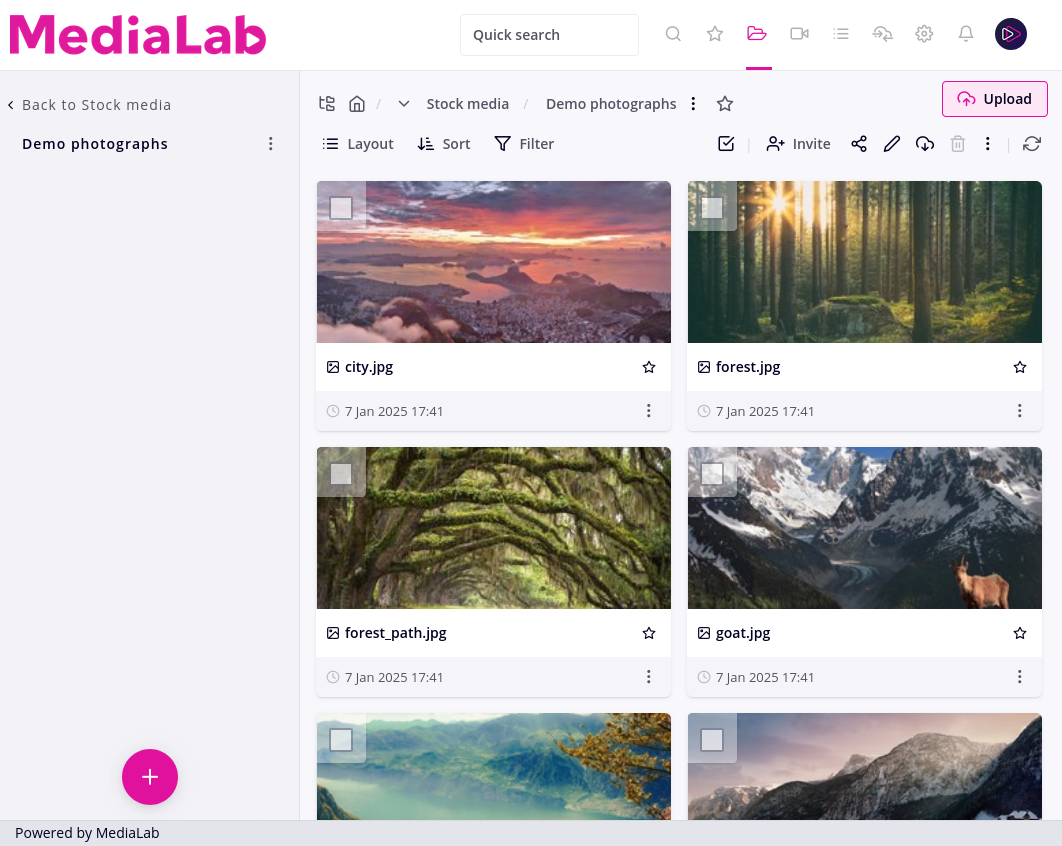Viewport: 1062px width, 846px height.
Task: Expand the breadcrumb chevron dropdown
Action: 404,104
